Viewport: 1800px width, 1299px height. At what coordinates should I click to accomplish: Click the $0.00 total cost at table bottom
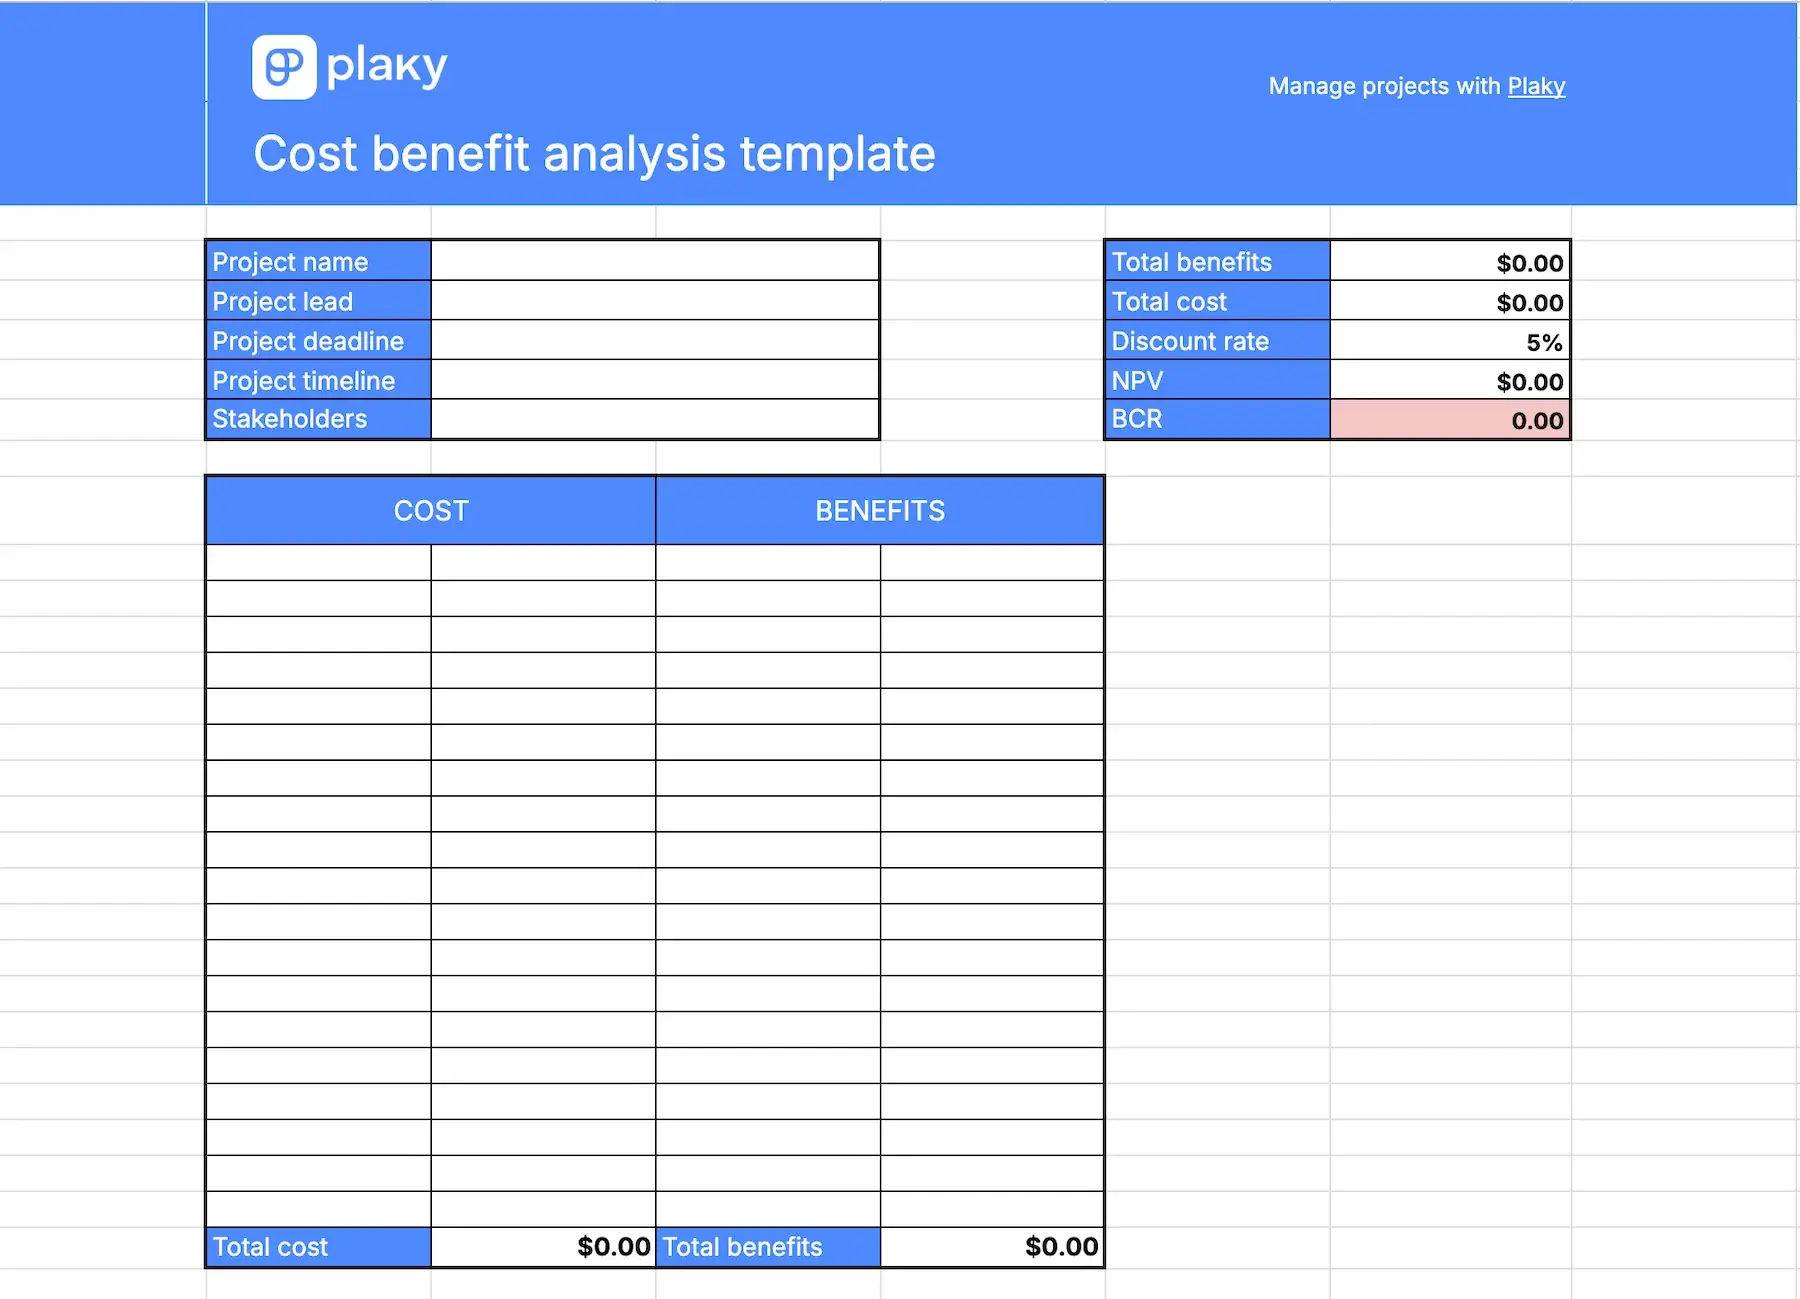(543, 1247)
